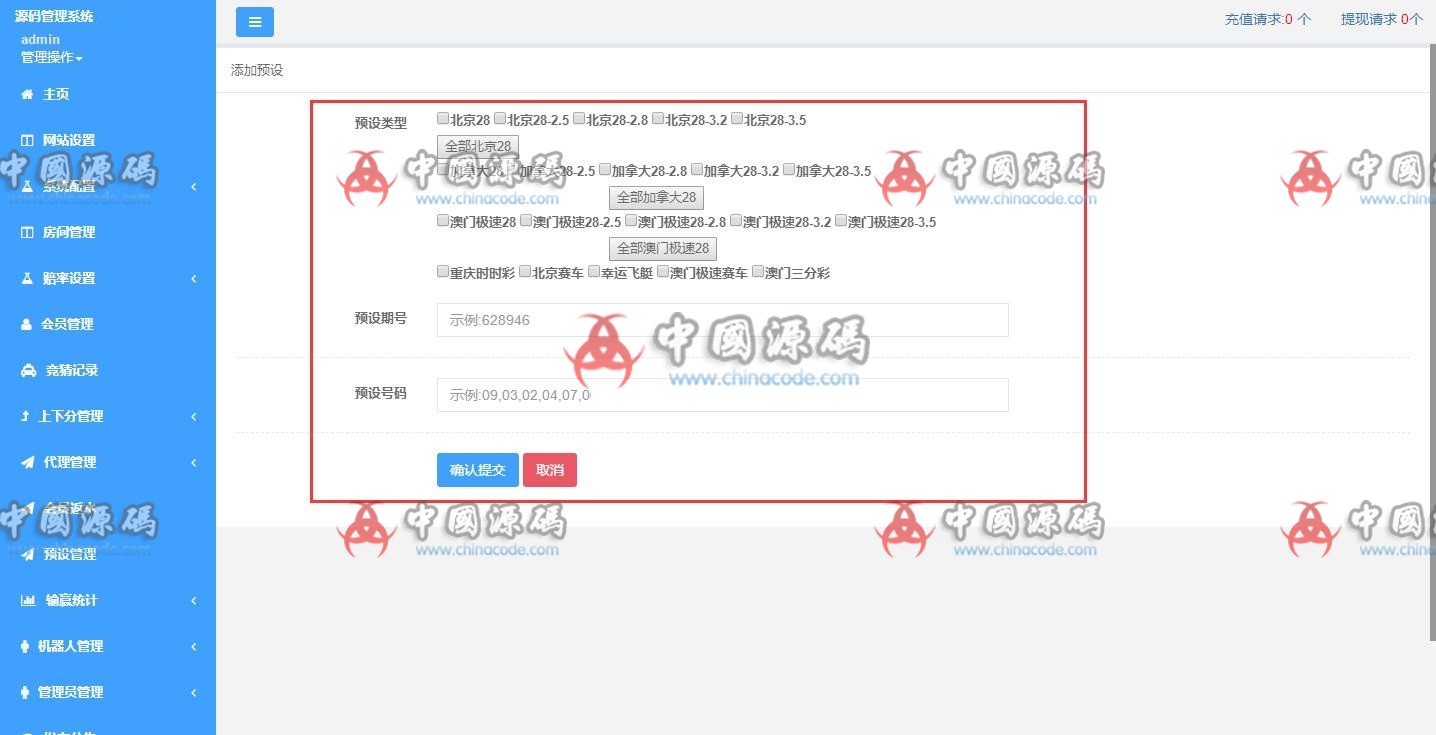The height and width of the screenshot is (735, 1436).
Task: Check the 北京赛车 checkbox
Action: click(525, 271)
